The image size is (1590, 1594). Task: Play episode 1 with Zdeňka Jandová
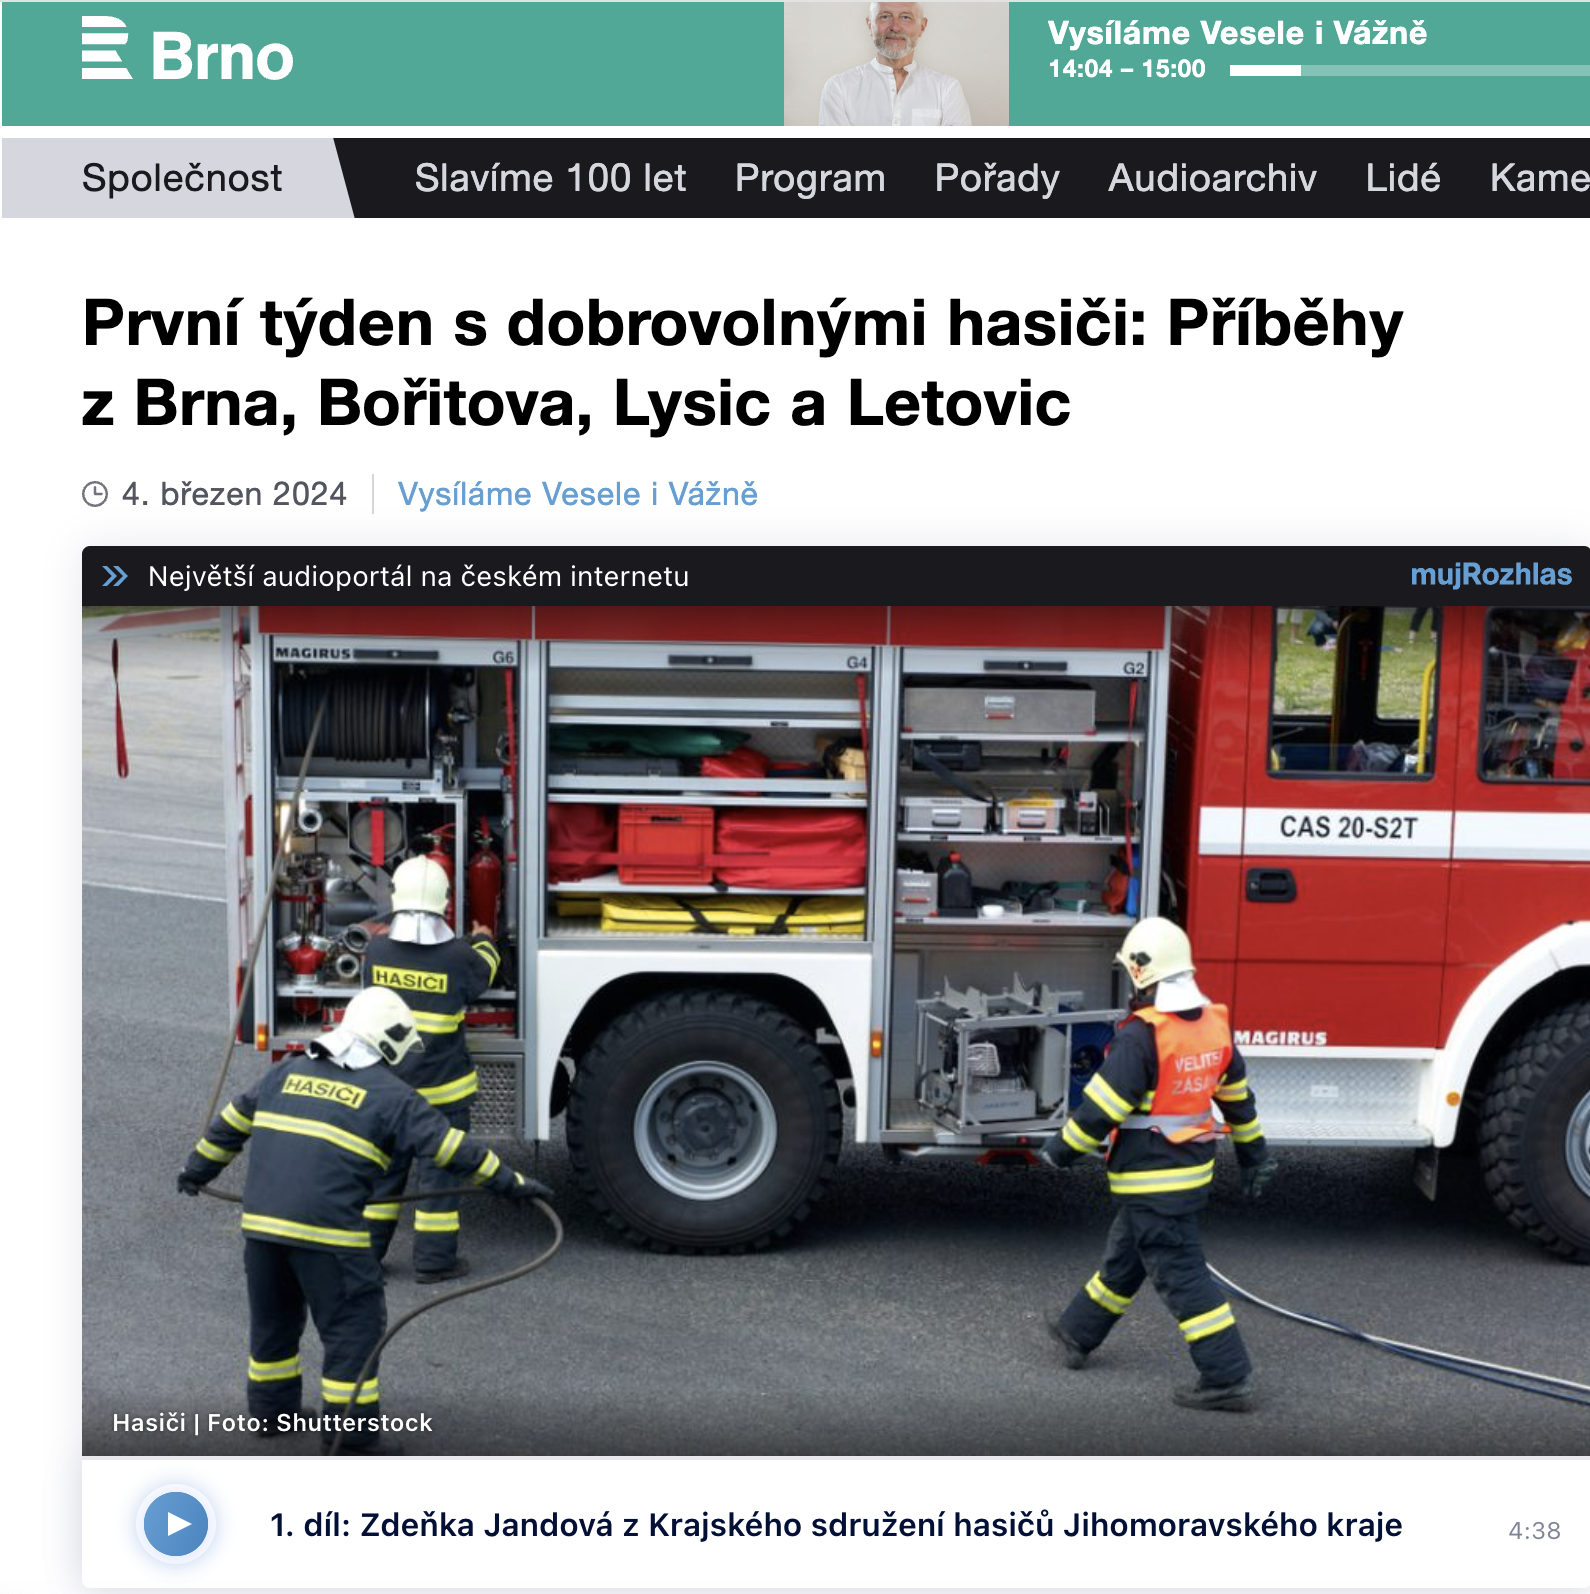176,1524
